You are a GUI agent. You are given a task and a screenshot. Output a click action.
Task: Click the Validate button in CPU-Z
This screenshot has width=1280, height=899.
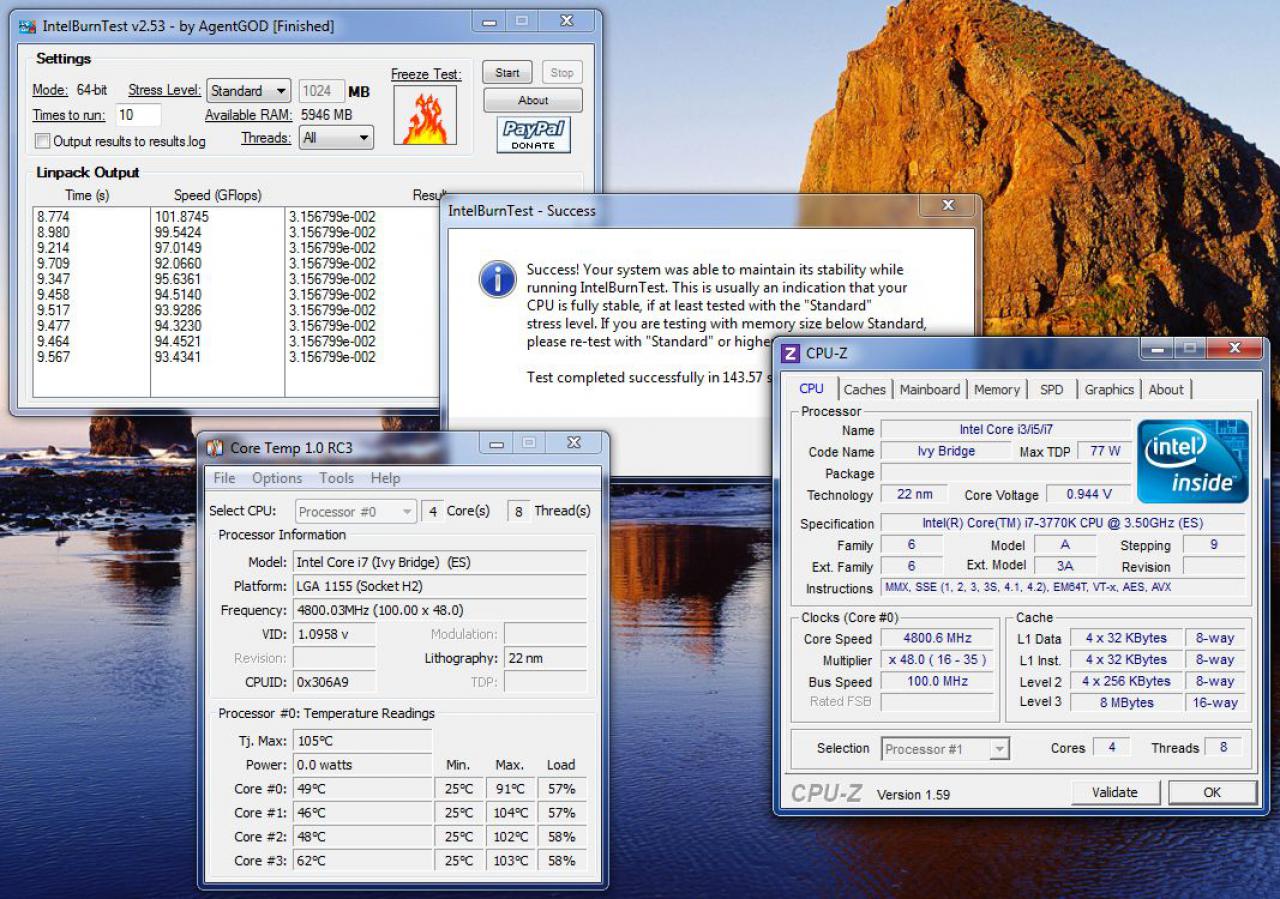pos(1114,792)
